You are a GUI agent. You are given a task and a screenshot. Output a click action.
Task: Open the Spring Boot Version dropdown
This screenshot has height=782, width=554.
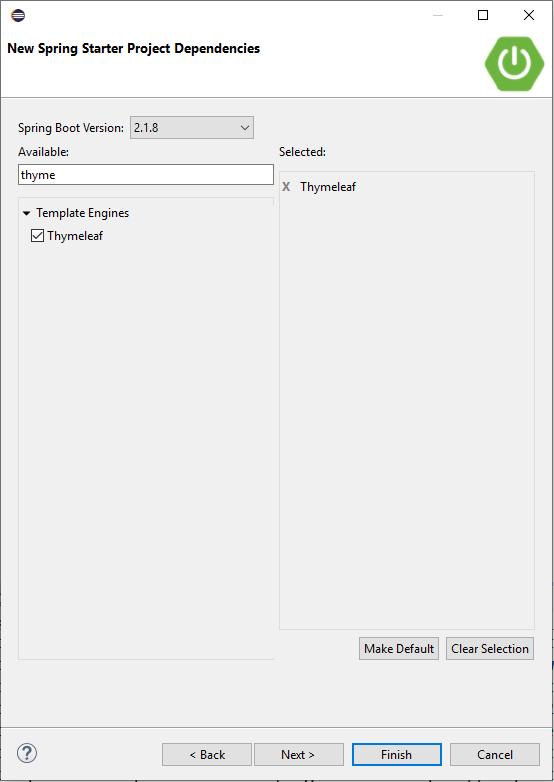tap(192, 128)
